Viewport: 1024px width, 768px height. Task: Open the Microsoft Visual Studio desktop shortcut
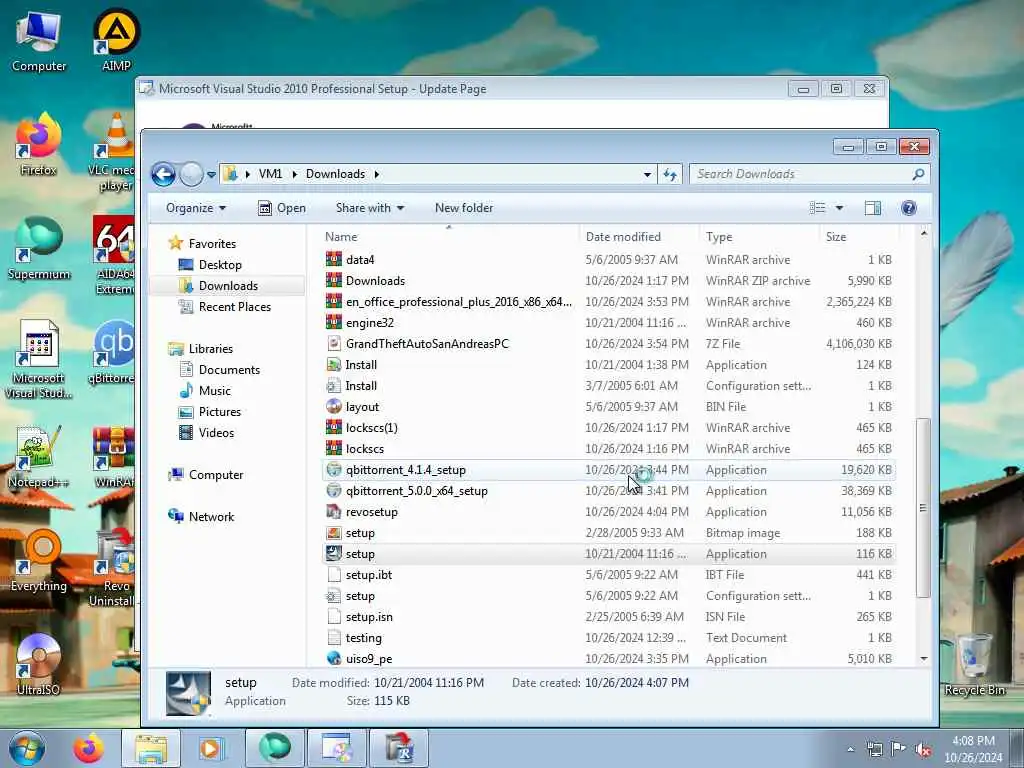(39, 359)
